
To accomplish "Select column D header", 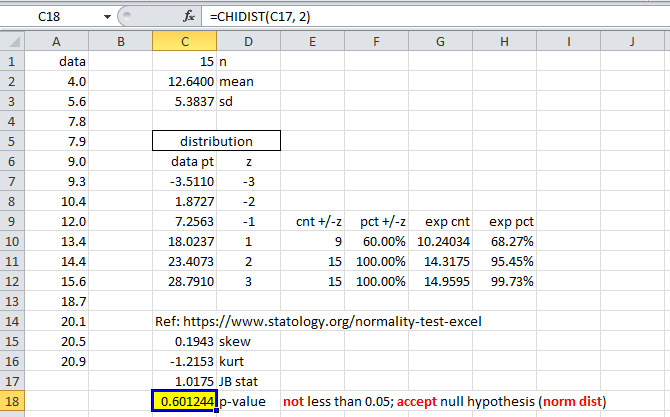I will 249,41.
